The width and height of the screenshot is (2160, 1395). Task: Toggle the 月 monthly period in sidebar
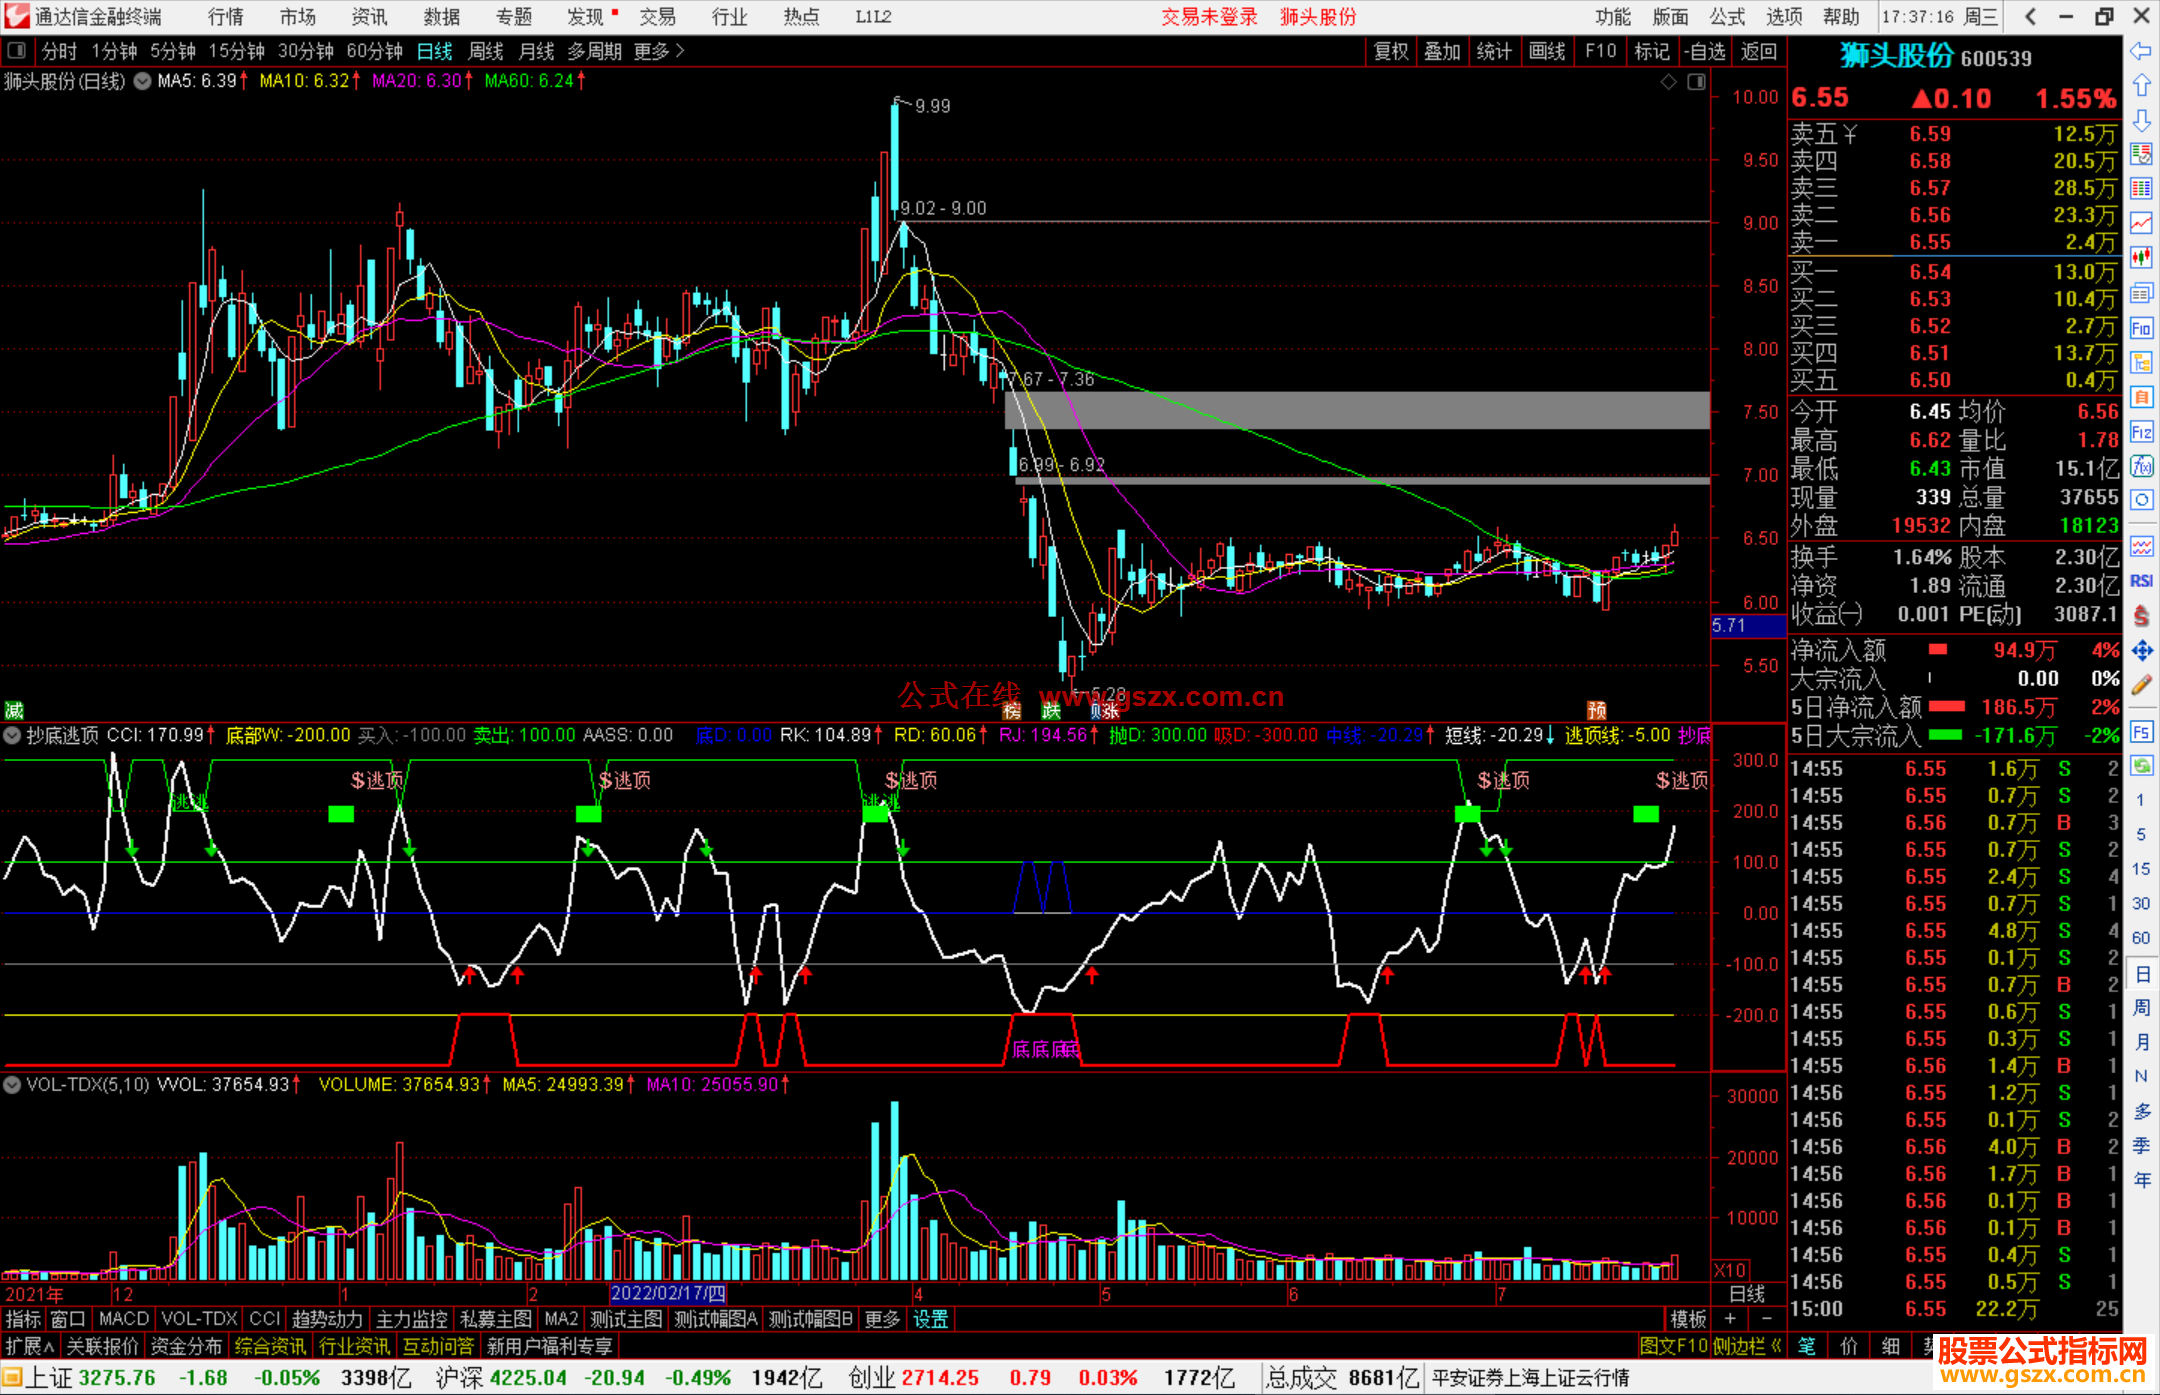(2141, 1042)
